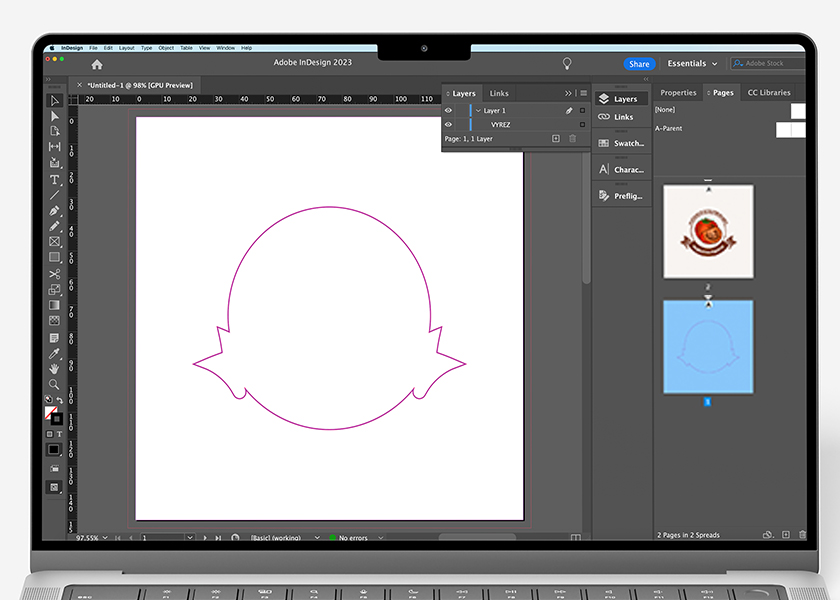Swap fill and stroke colors

click(x=59, y=400)
